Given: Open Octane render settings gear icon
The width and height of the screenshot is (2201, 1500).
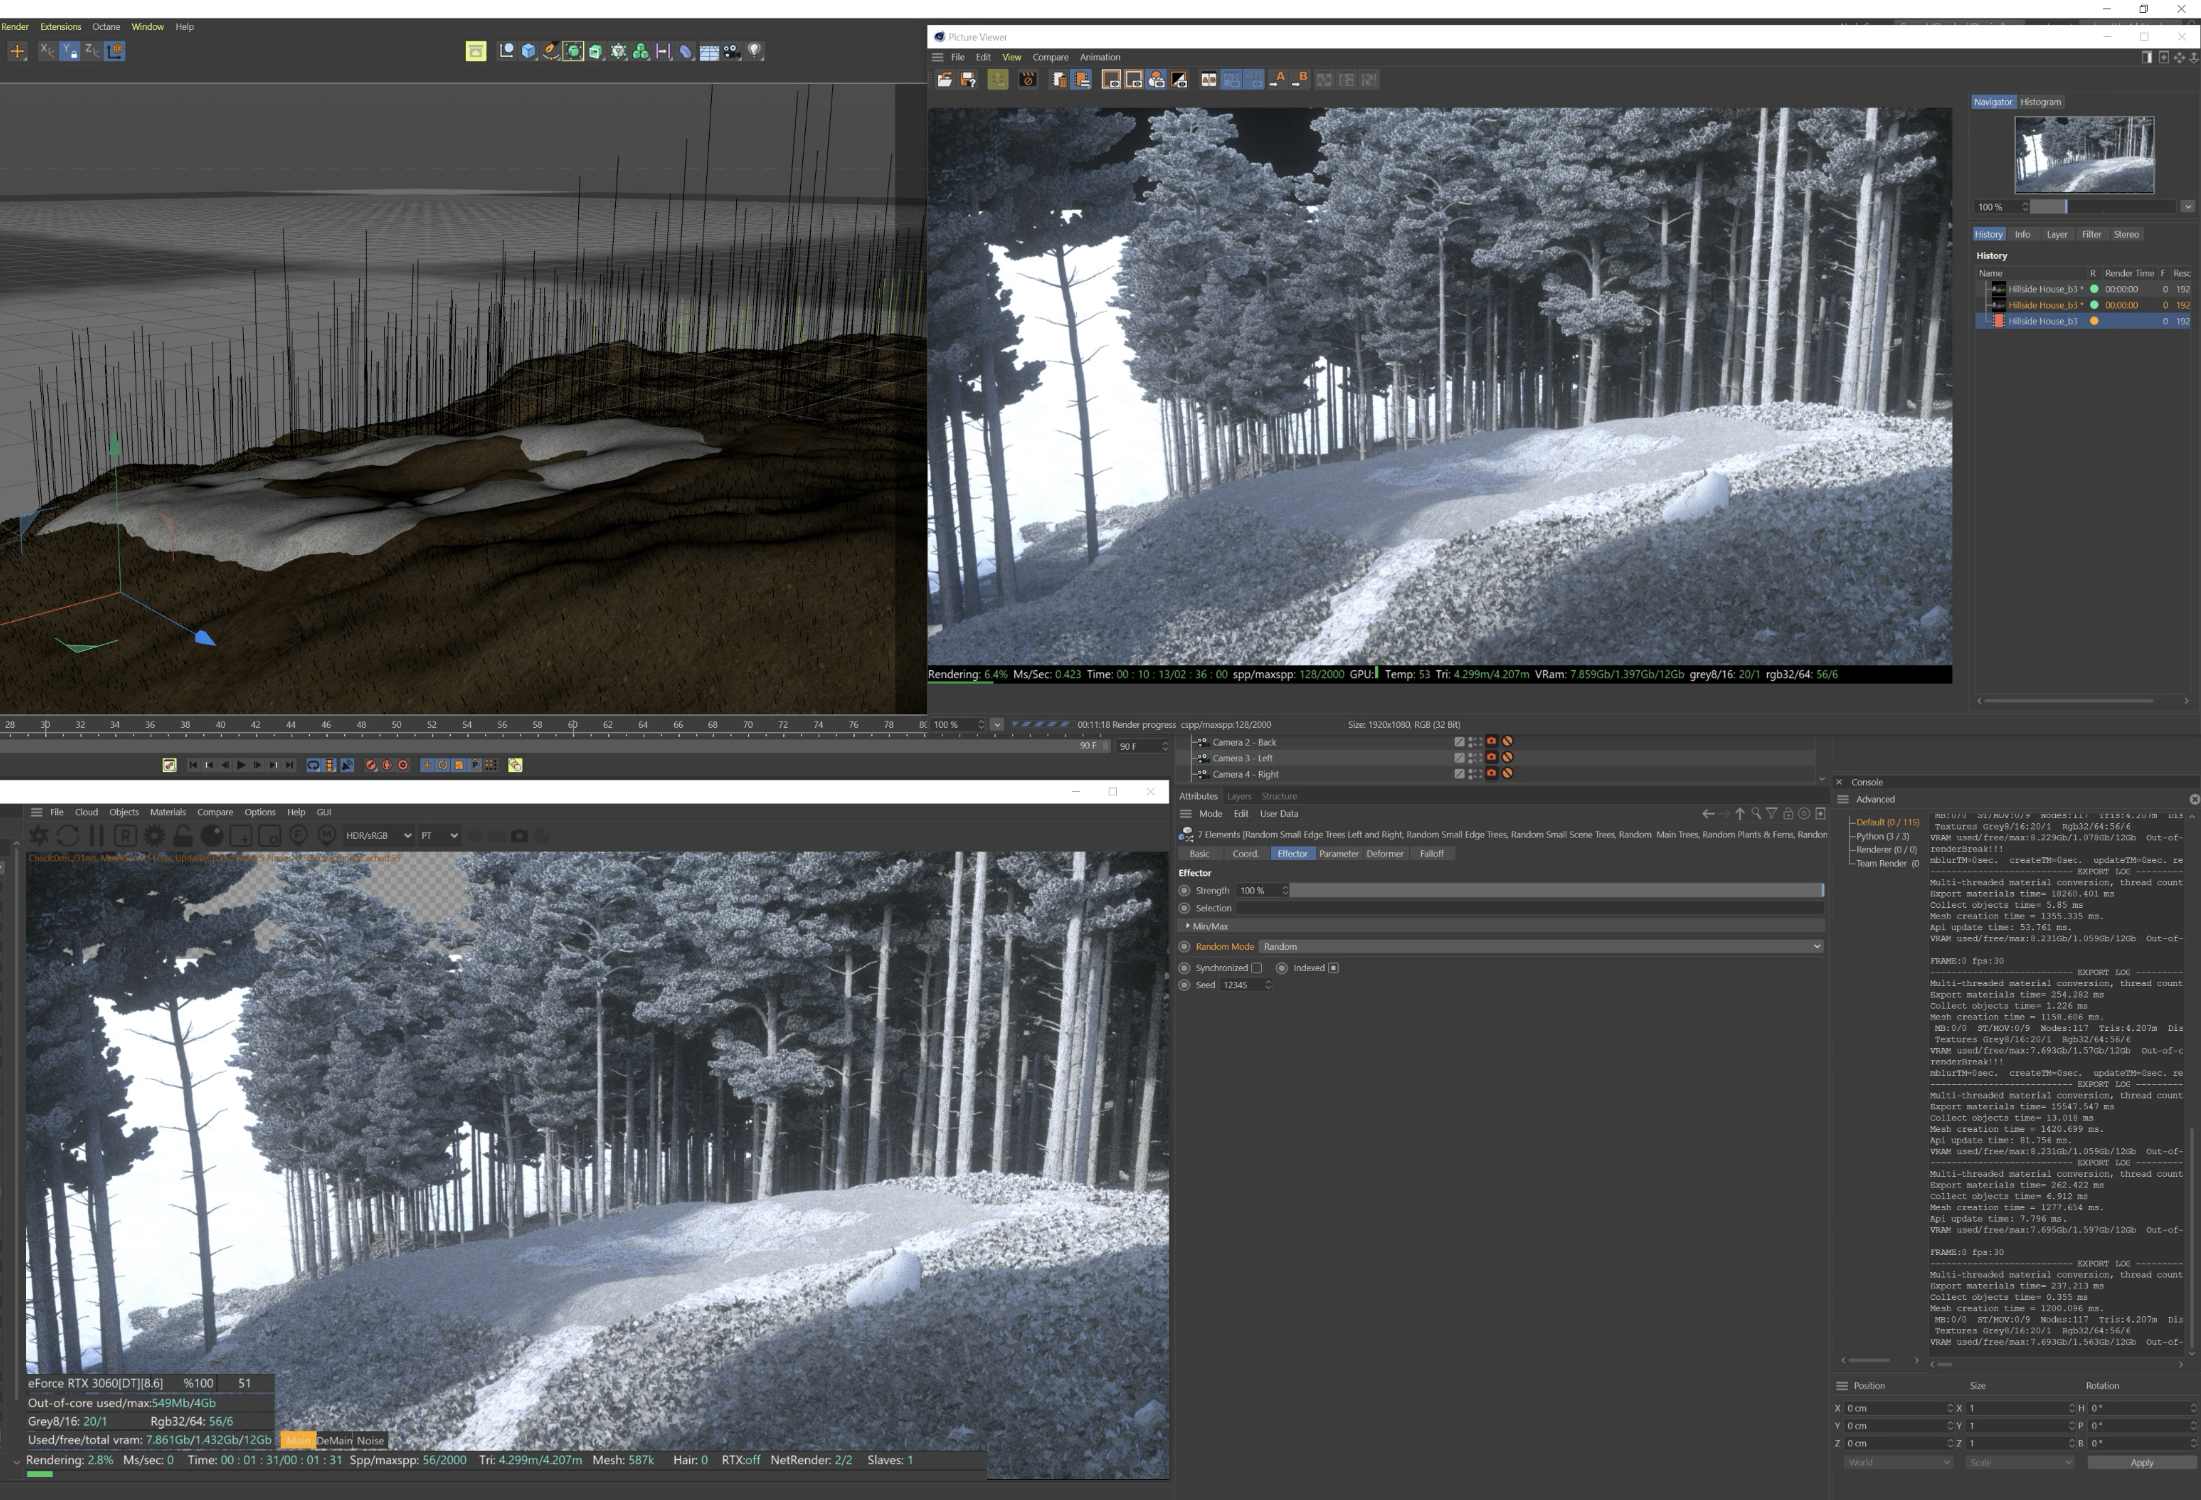Looking at the screenshot, I should (x=154, y=836).
